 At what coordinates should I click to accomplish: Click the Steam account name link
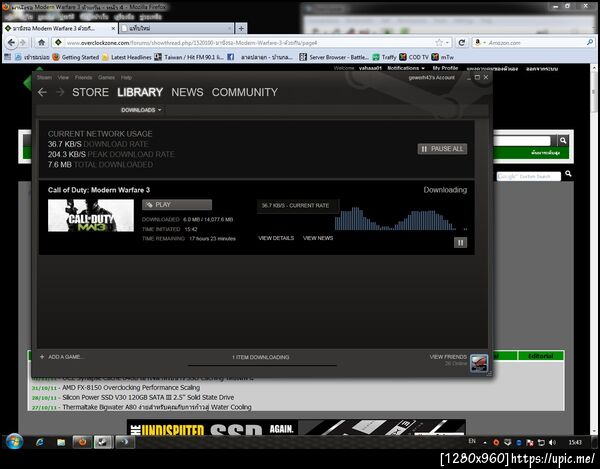click(432, 78)
